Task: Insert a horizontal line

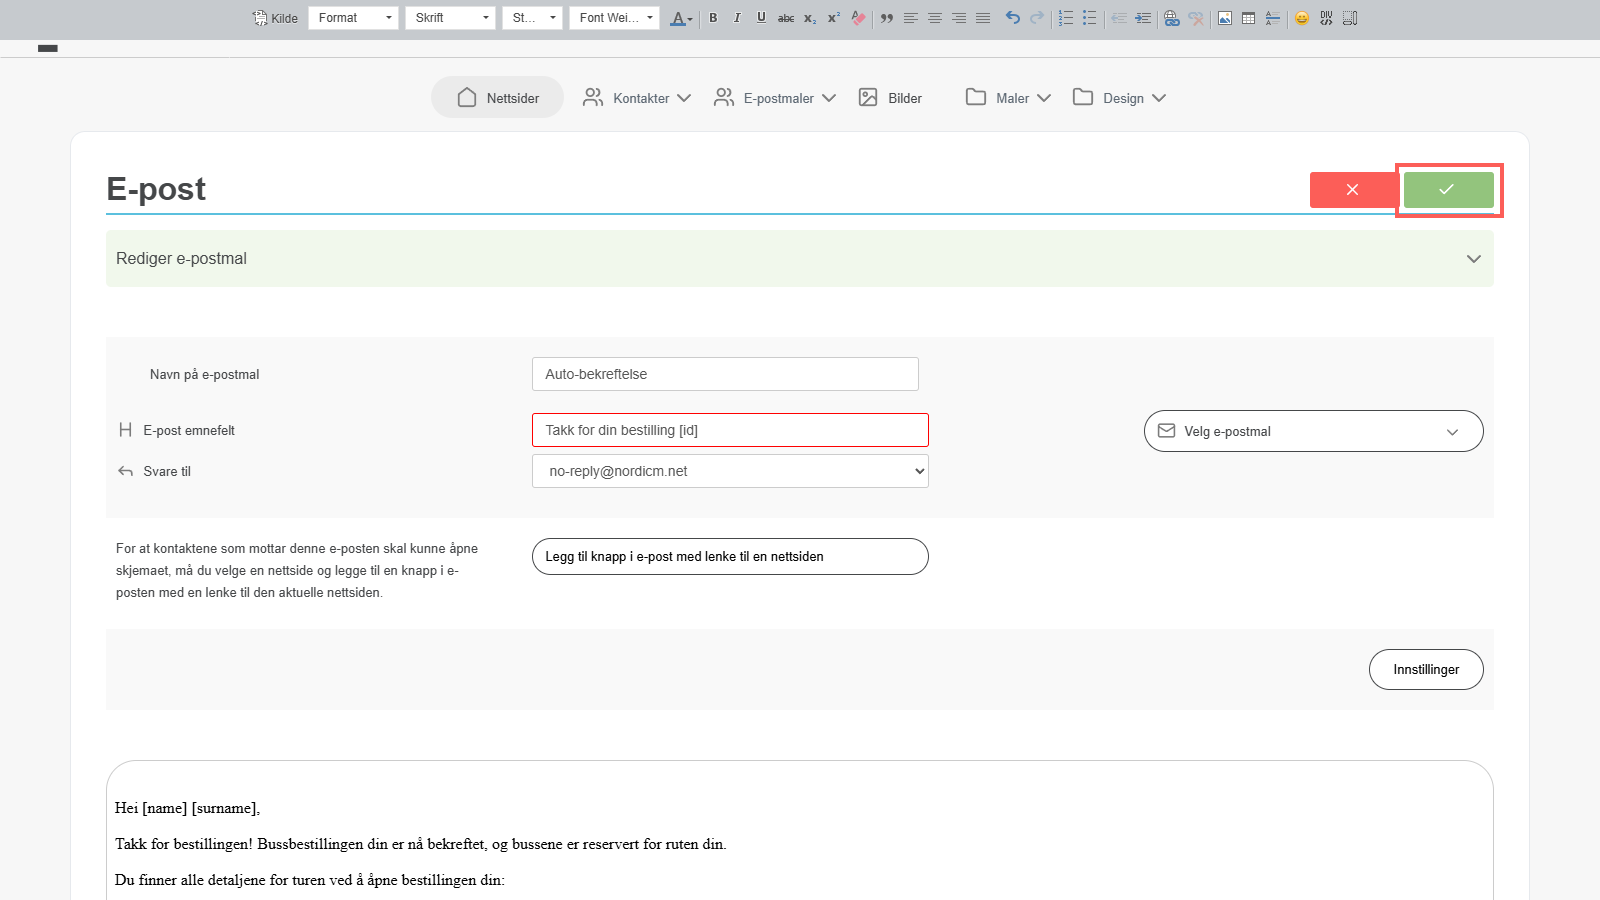Action: [1273, 18]
